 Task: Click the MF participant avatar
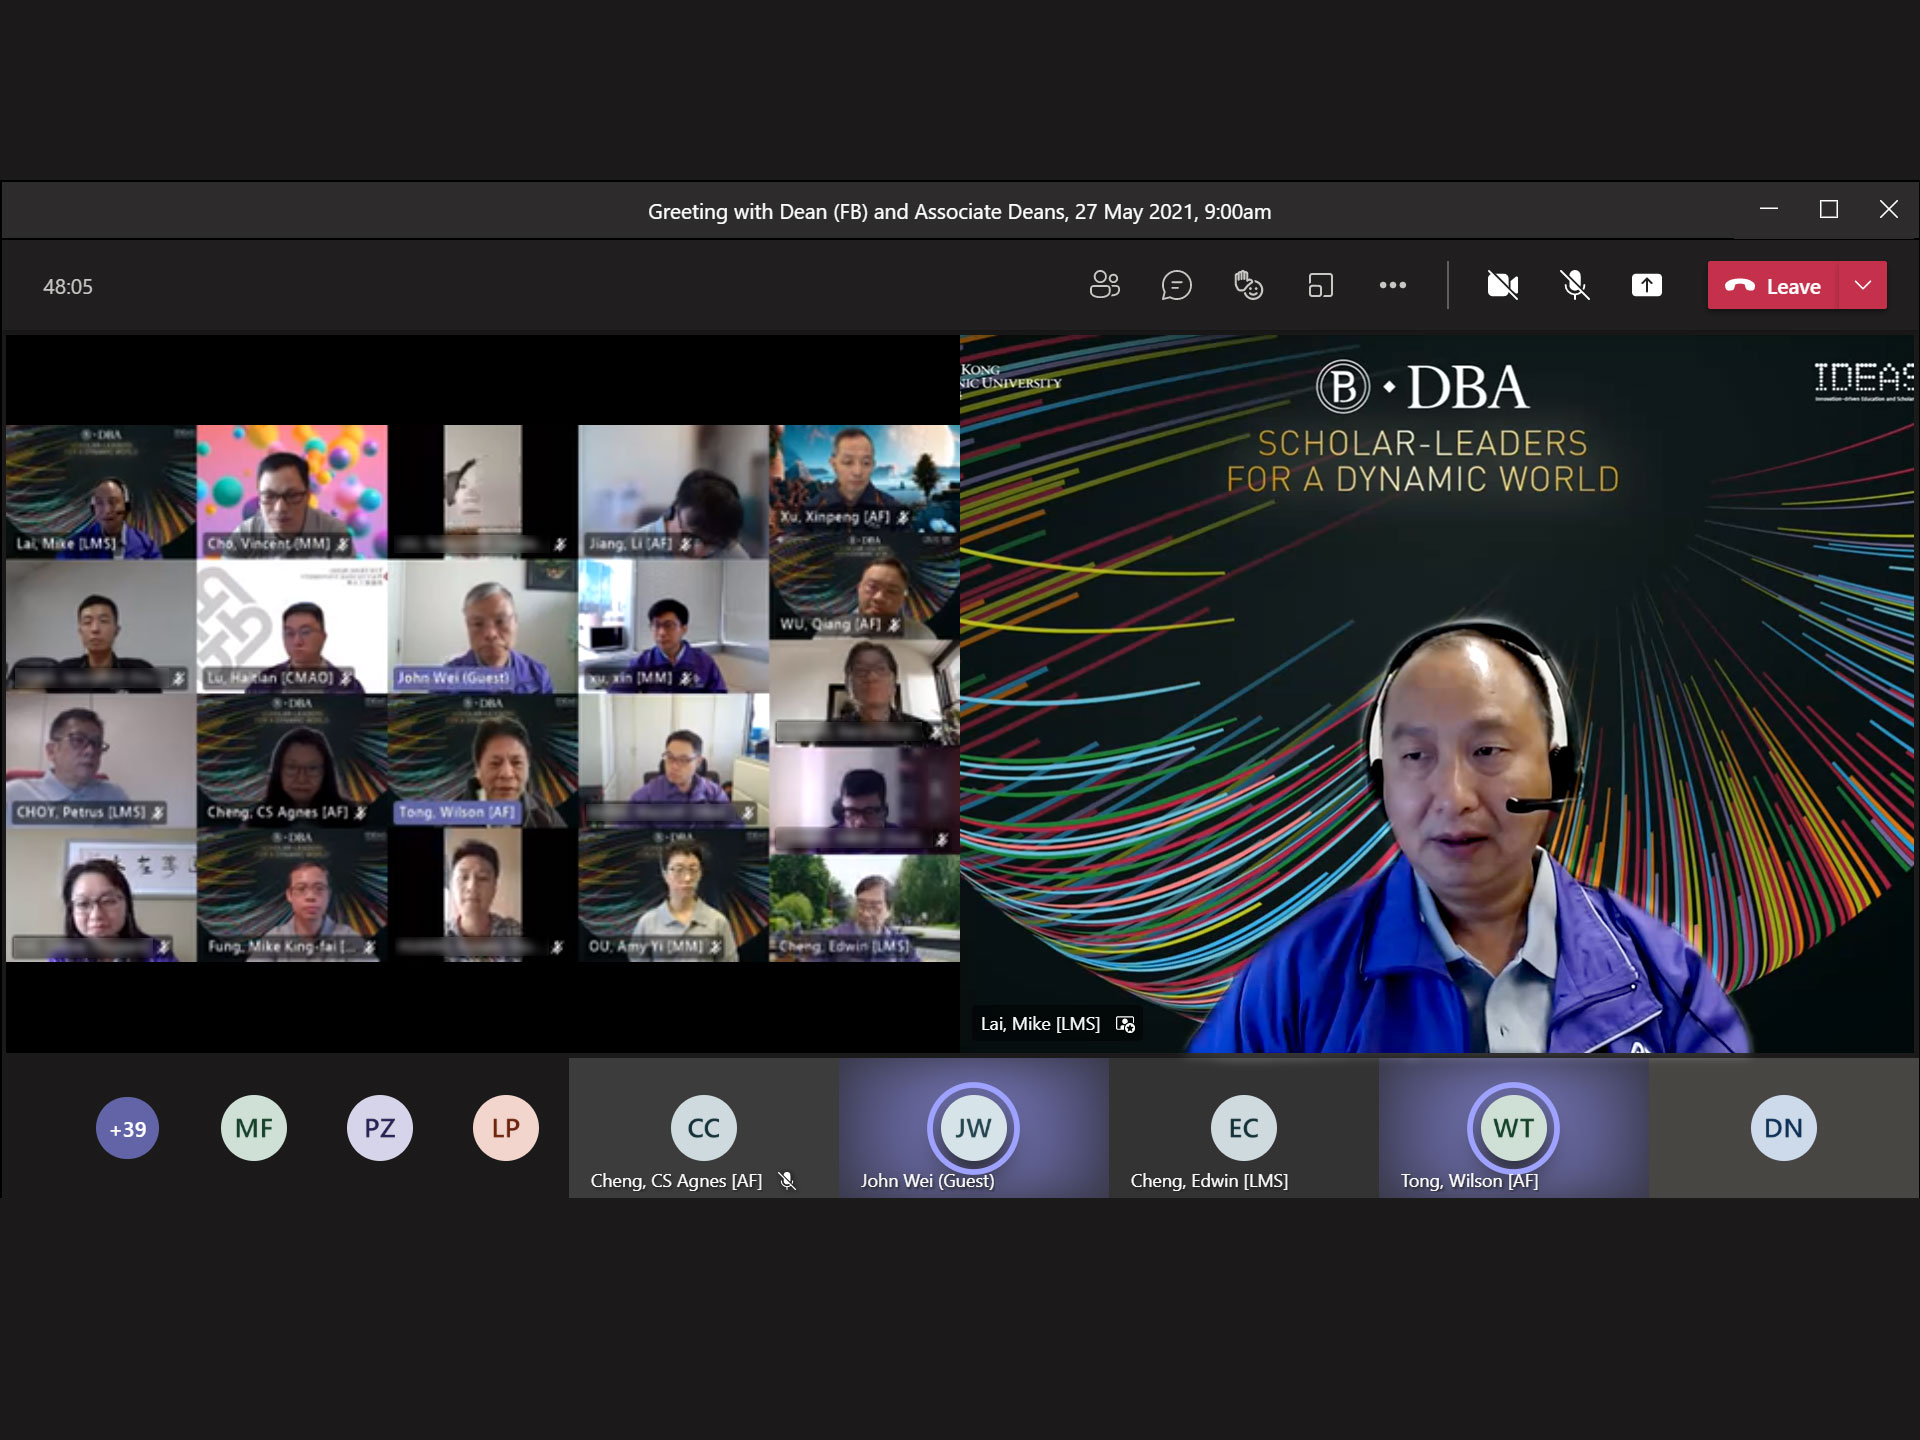[x=253, y=1129]
